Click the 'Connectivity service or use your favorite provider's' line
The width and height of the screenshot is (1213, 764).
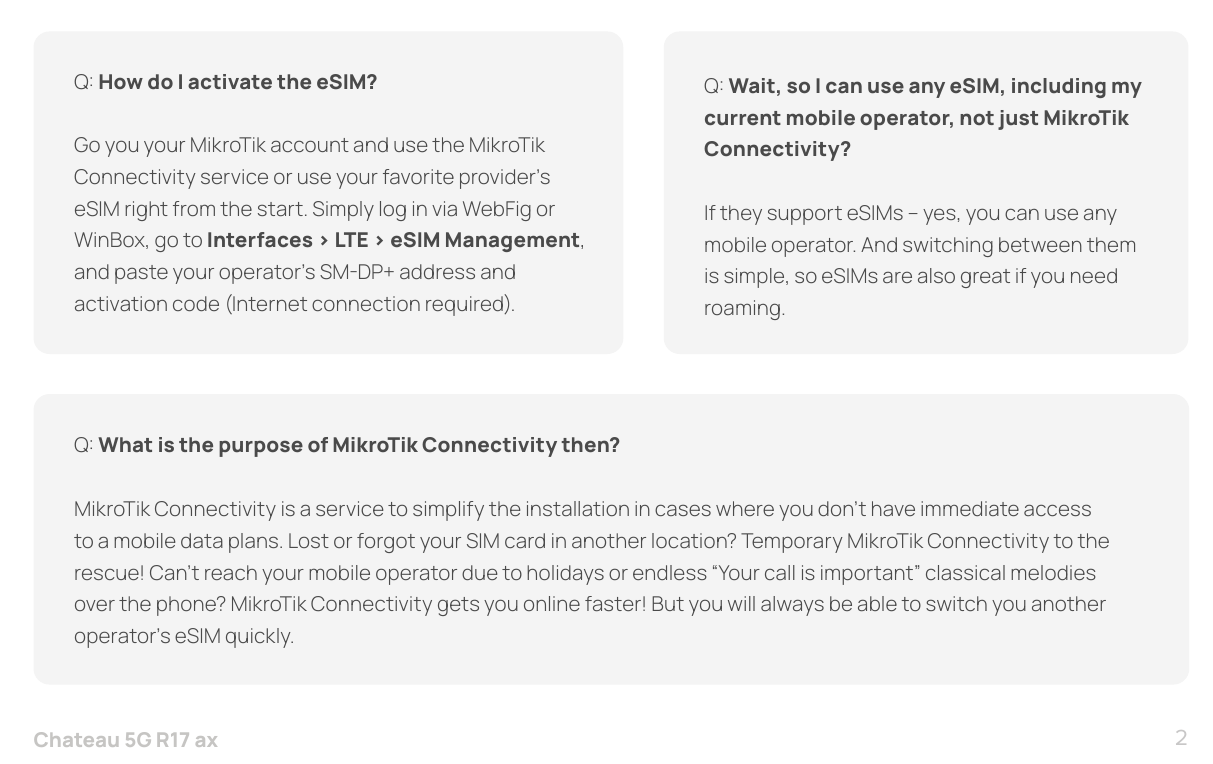click(x=312, y=177)
